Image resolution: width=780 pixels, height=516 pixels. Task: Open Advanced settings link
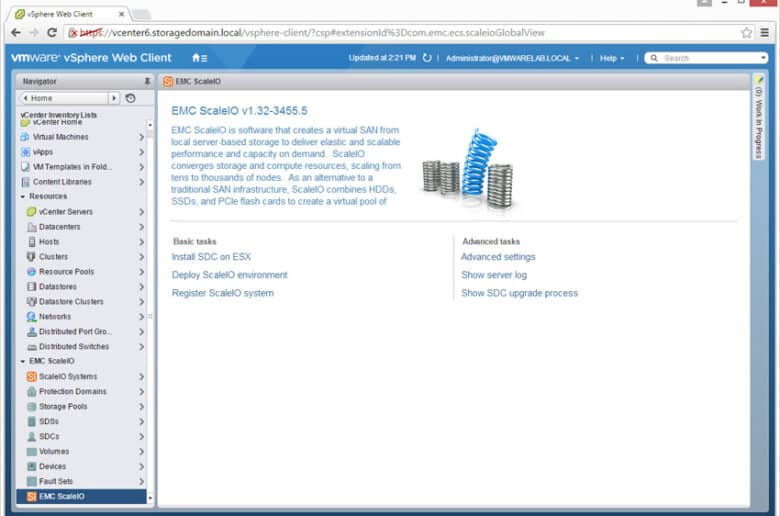tap(498, 257)
